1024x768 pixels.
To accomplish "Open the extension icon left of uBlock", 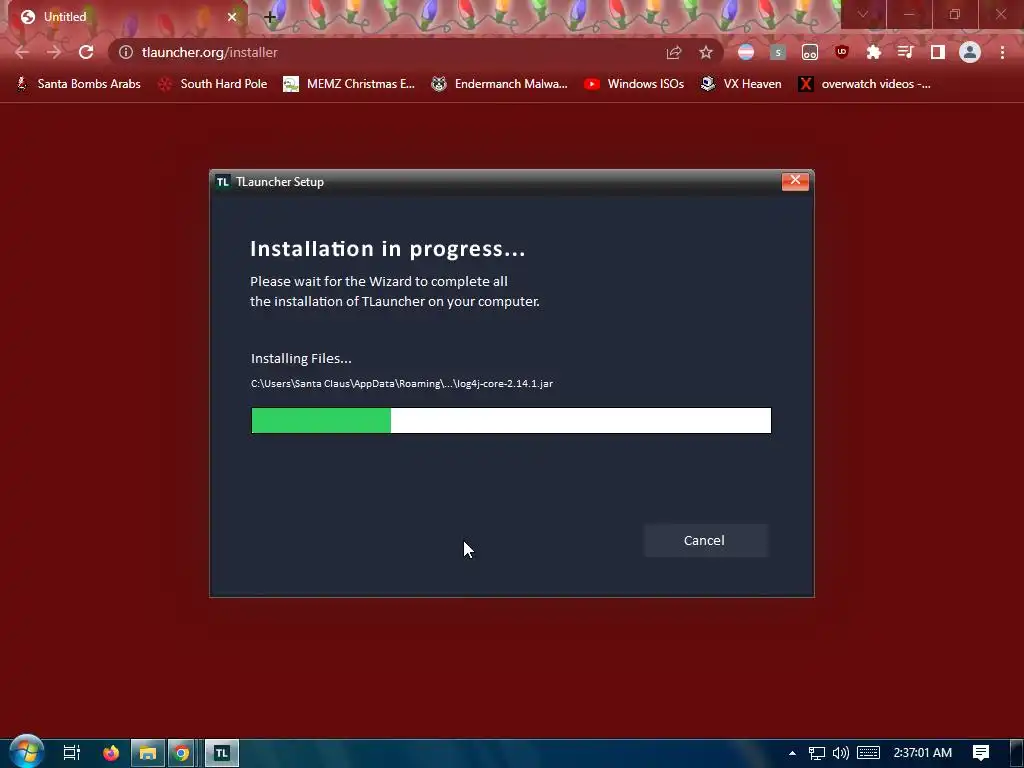I will pos(810,52).
